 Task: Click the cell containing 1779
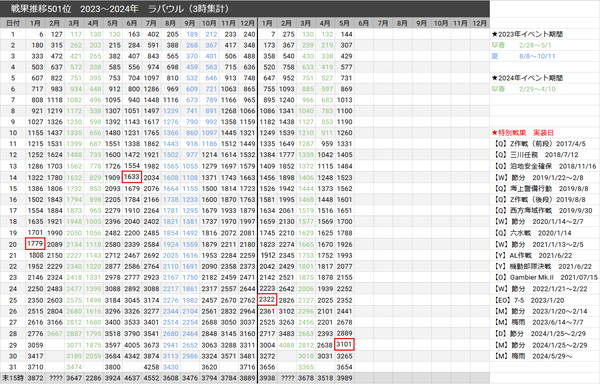35,244
